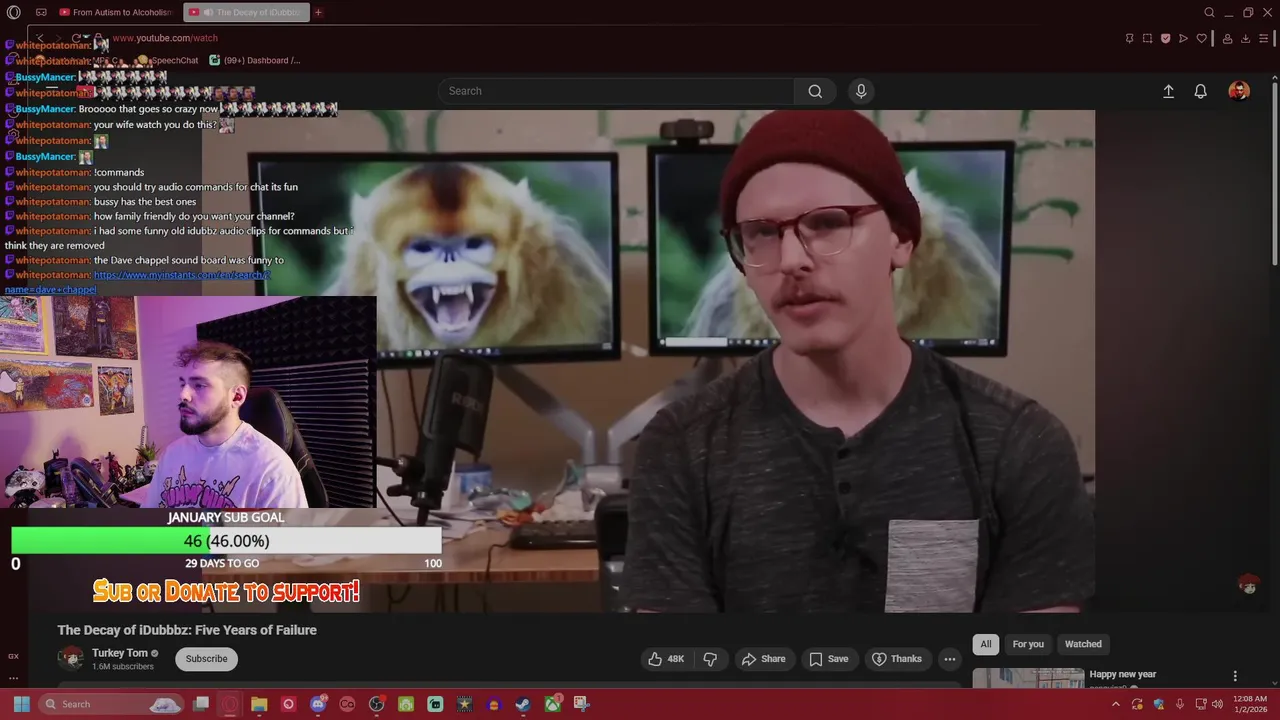Viewport: 1280px width, 720px height.
Task: Open Discord from taskbar
Action: click(318, 704)
